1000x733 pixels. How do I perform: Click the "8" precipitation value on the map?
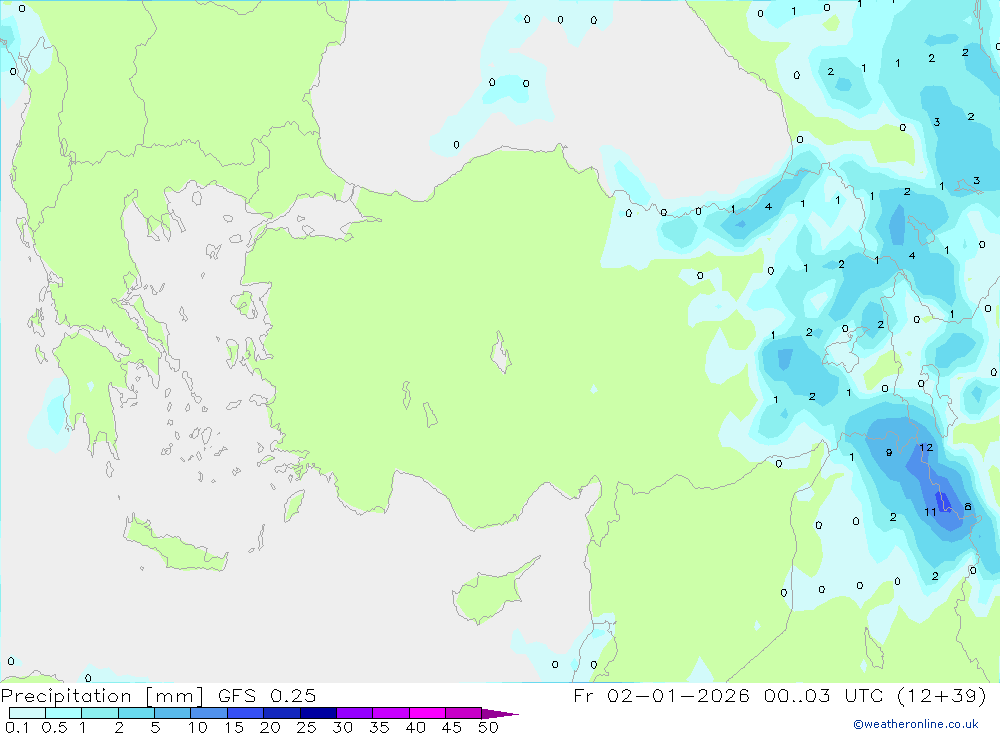(x=967, y=507)
